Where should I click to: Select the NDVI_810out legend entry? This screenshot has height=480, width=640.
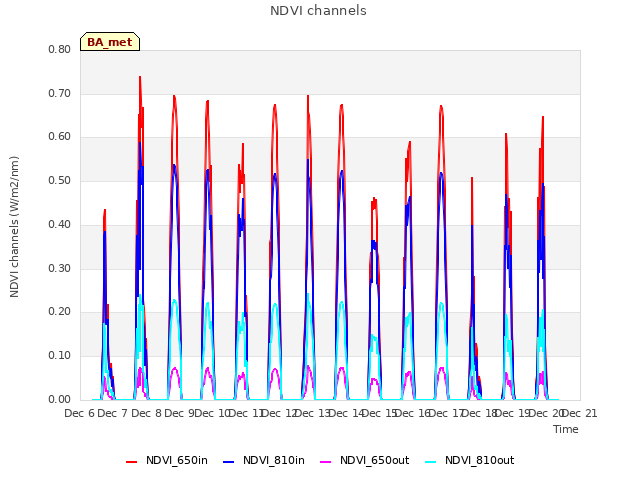(x=470, y=460)
